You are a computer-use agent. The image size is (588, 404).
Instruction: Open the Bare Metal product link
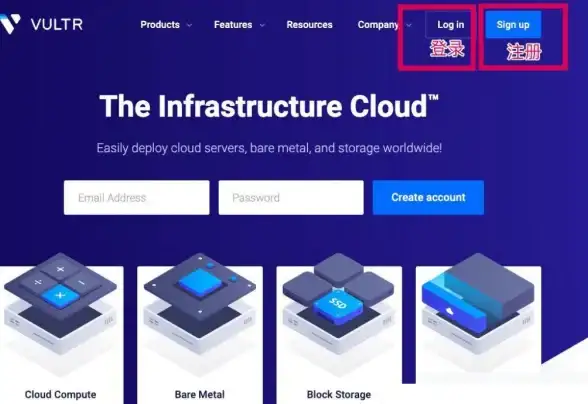200,395
